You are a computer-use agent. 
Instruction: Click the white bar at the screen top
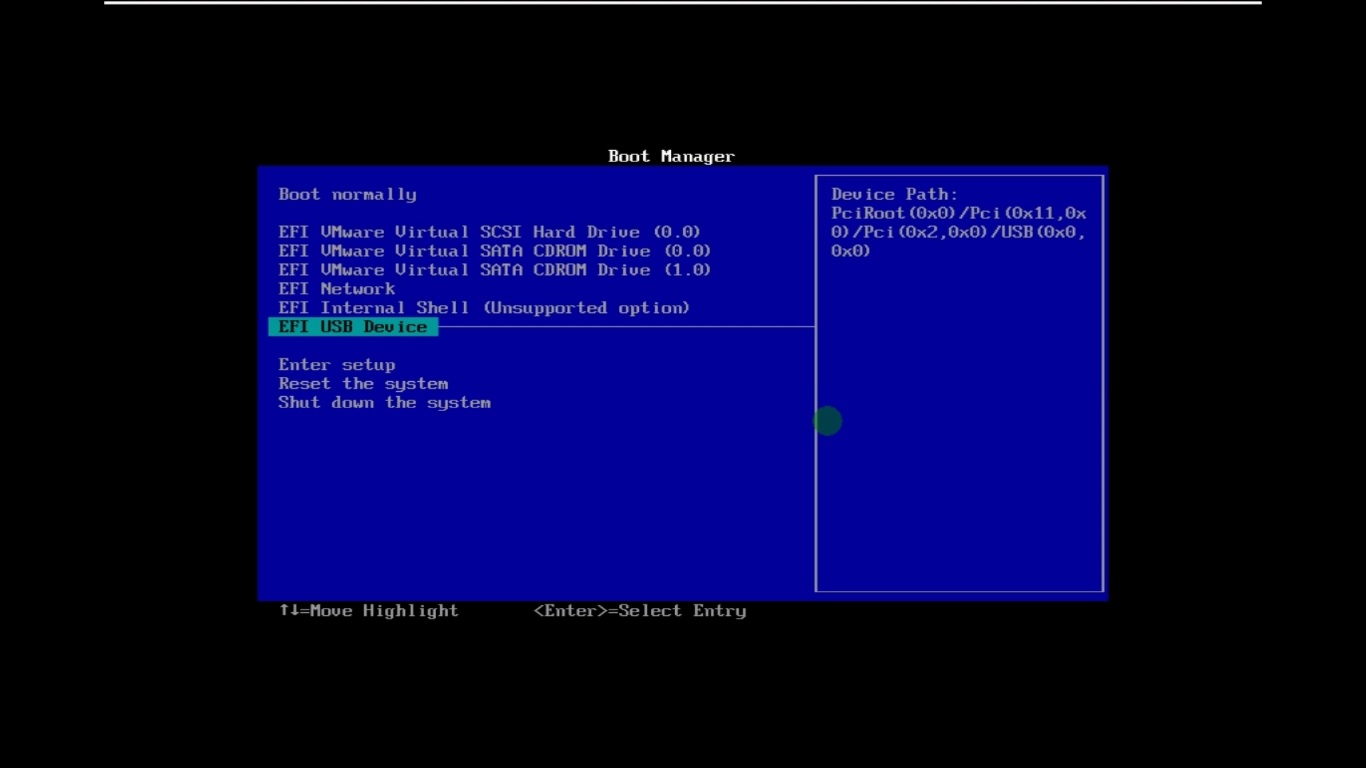[x=683, y=2]
